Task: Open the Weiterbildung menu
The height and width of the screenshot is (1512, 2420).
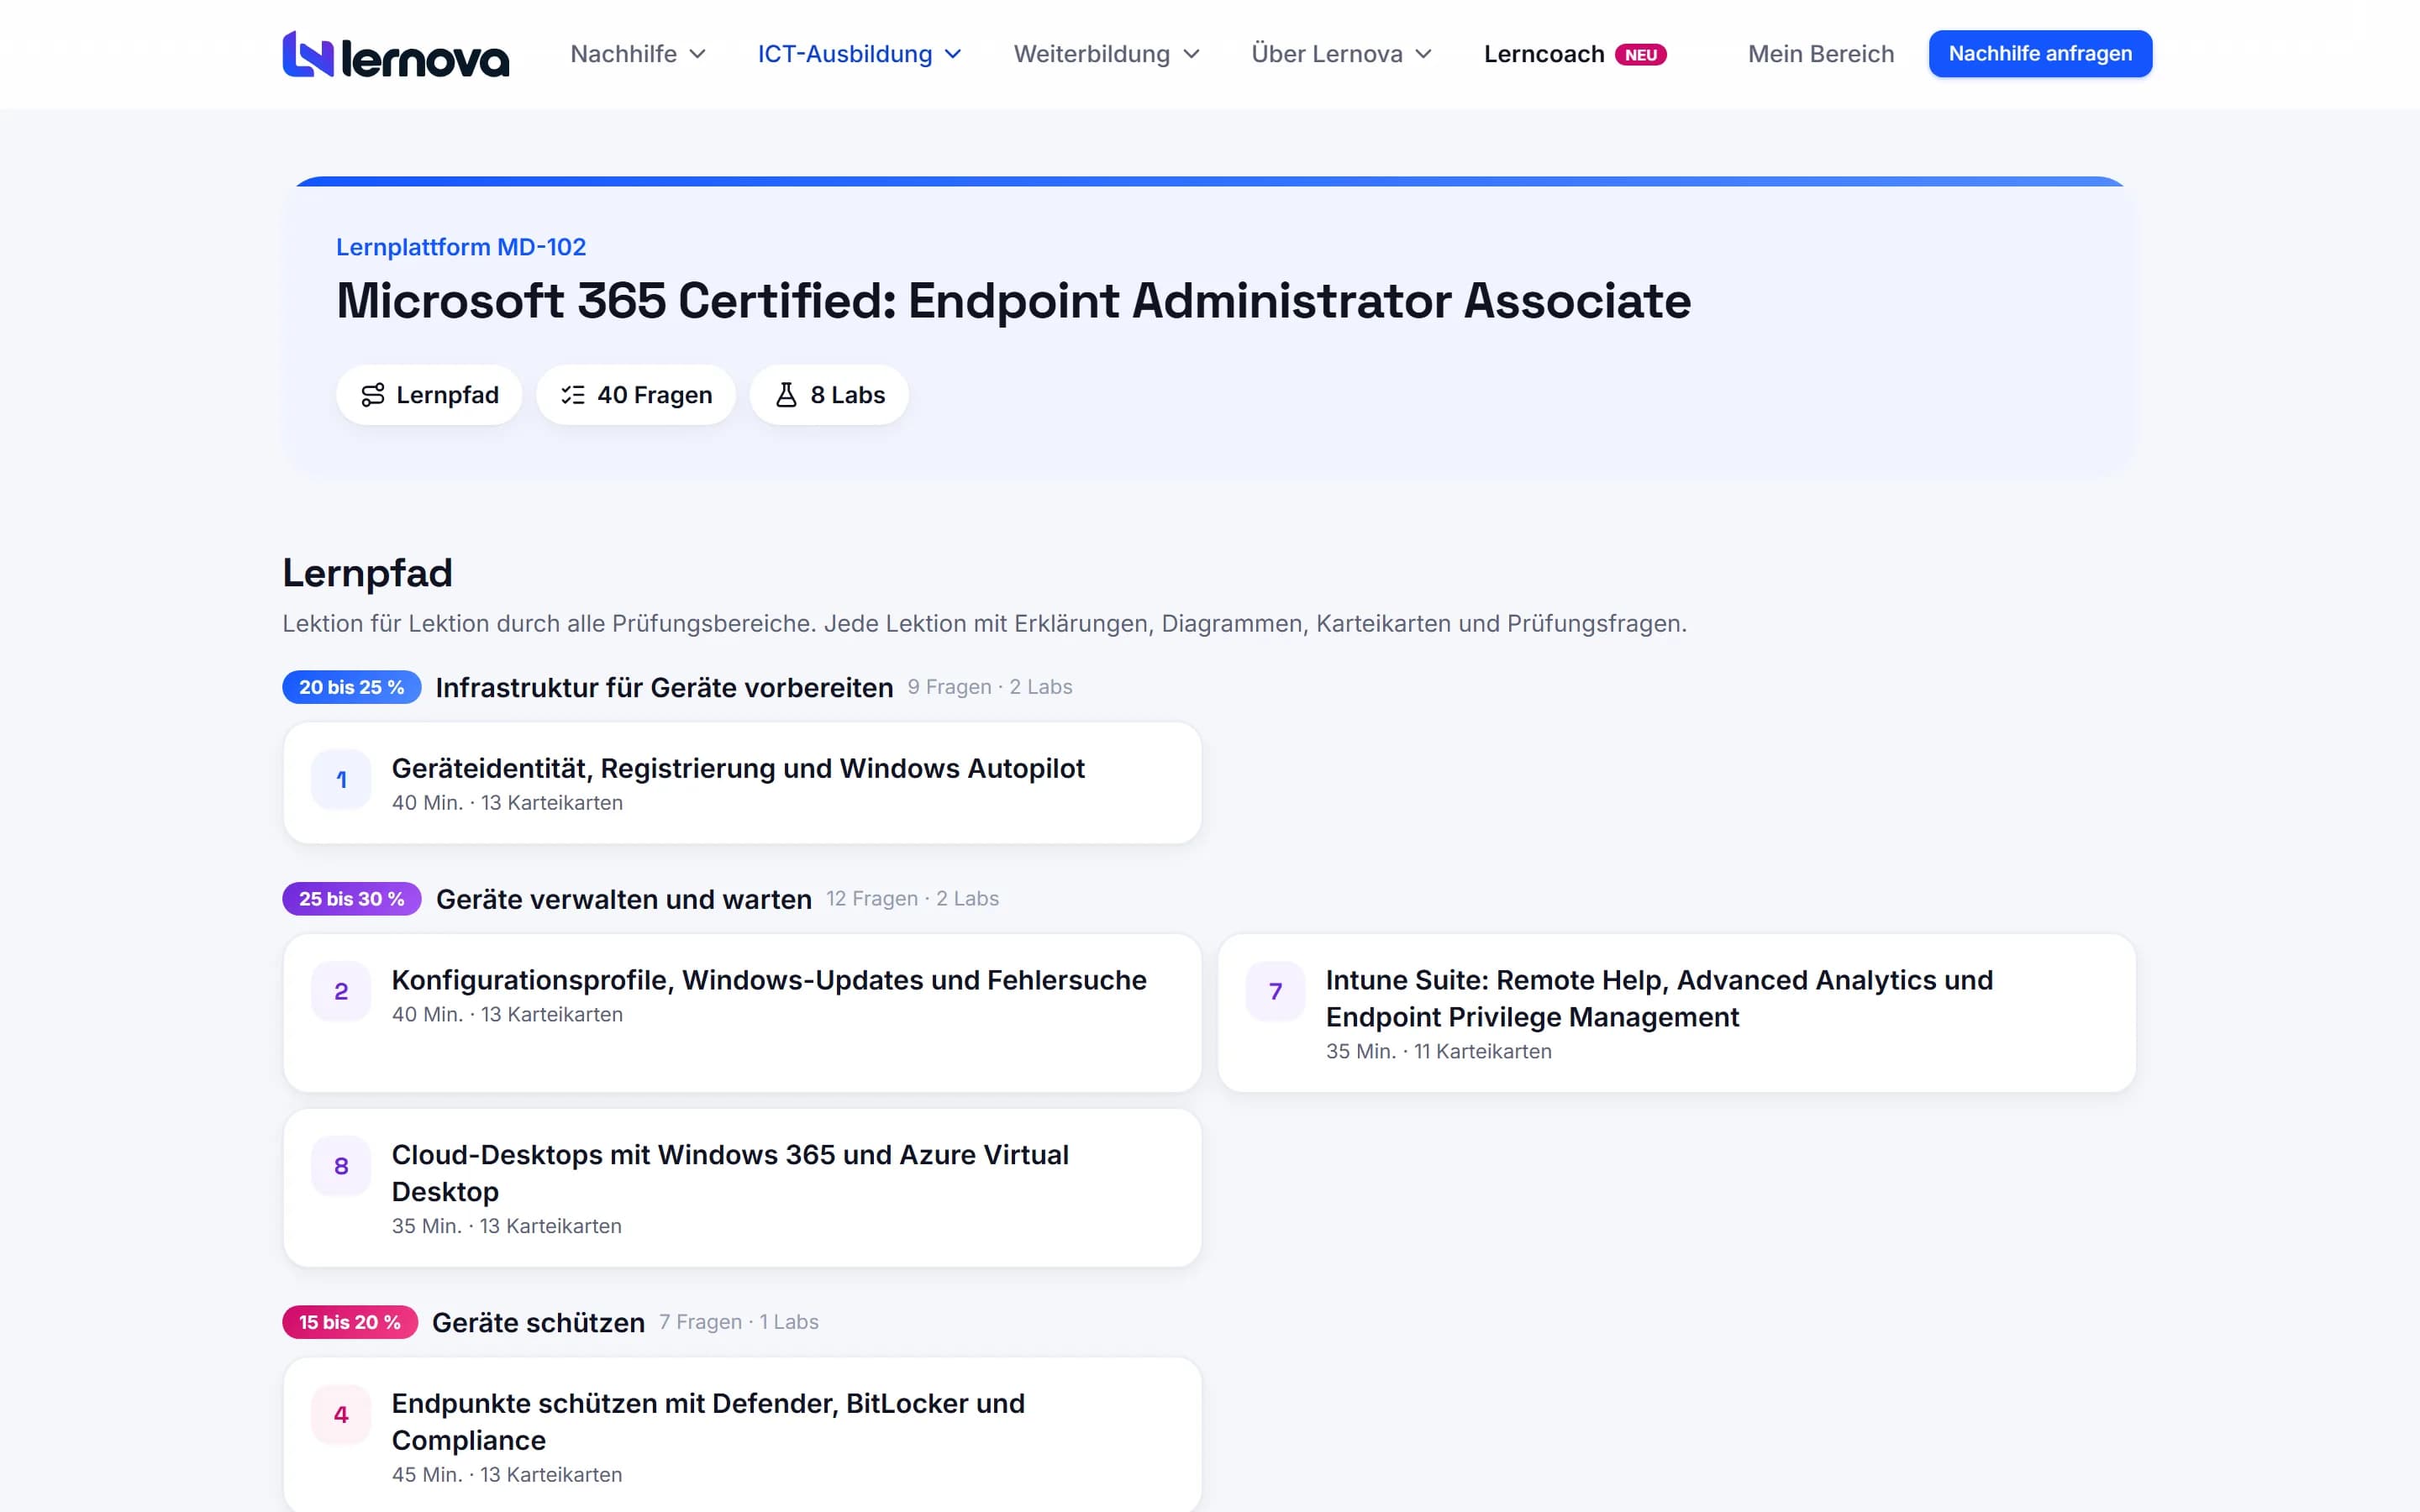Action: click(x=1106, y=54)
